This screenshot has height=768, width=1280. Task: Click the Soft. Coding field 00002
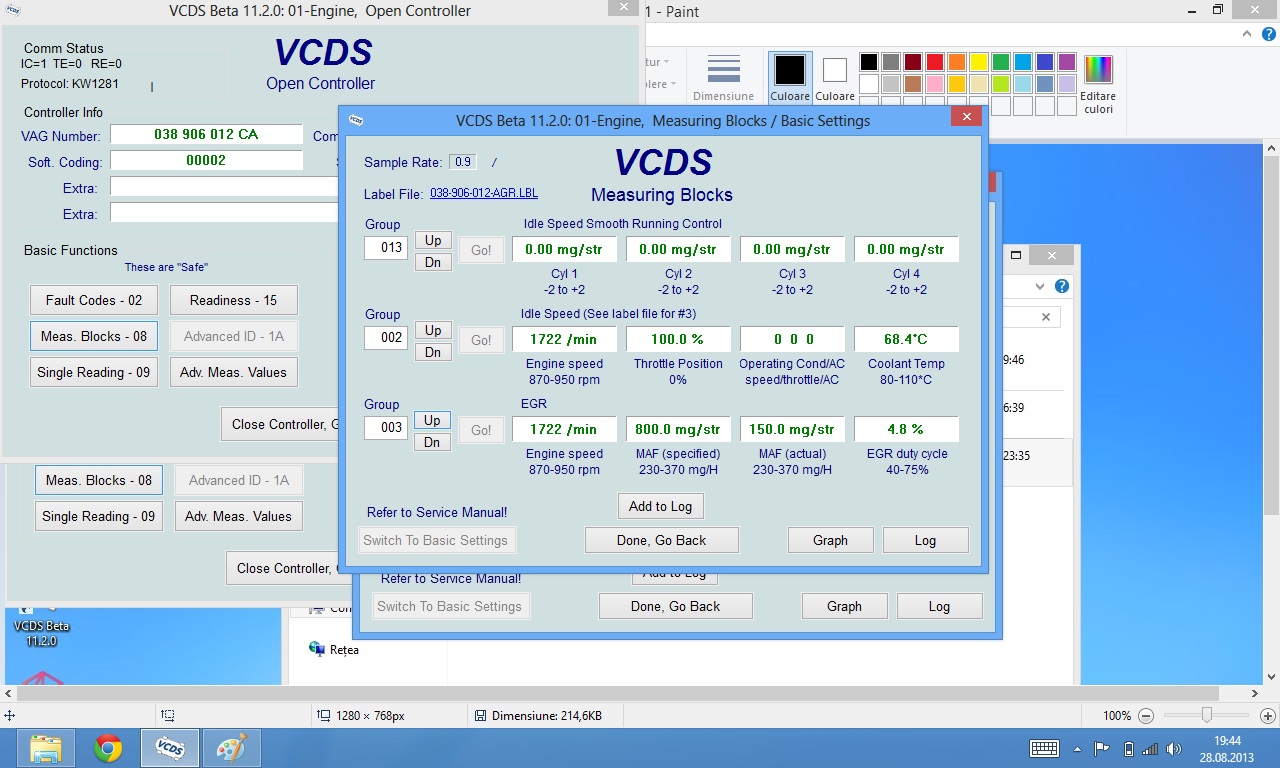206,160
